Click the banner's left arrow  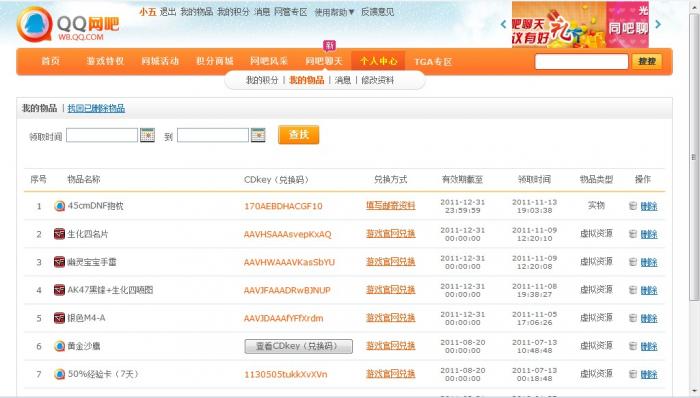point(503,24)
